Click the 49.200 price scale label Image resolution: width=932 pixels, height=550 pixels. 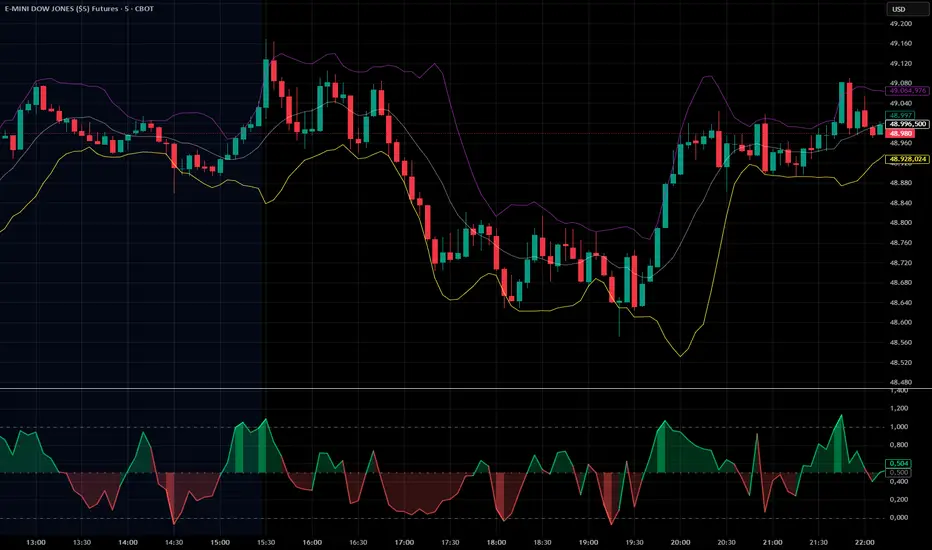point(900,24)
